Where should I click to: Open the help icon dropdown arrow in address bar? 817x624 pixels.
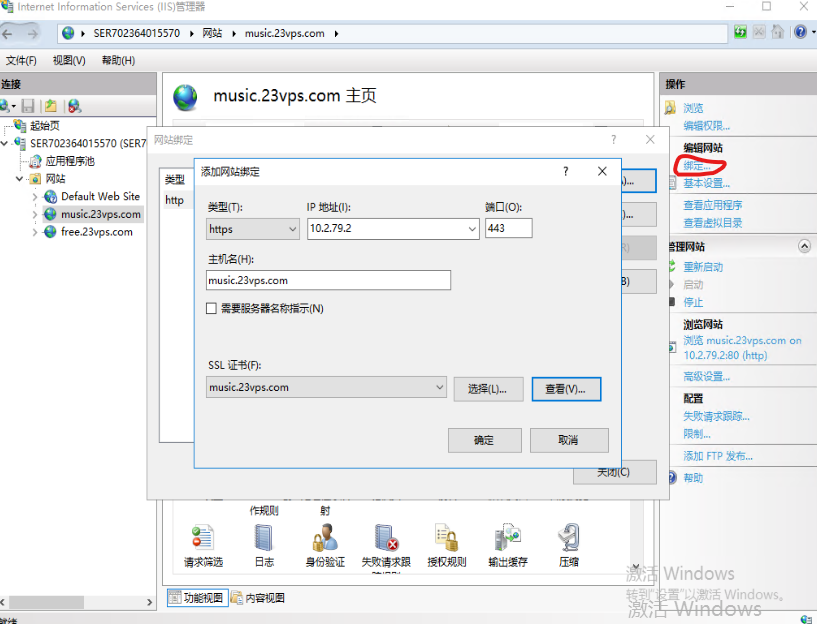[813, 33]
